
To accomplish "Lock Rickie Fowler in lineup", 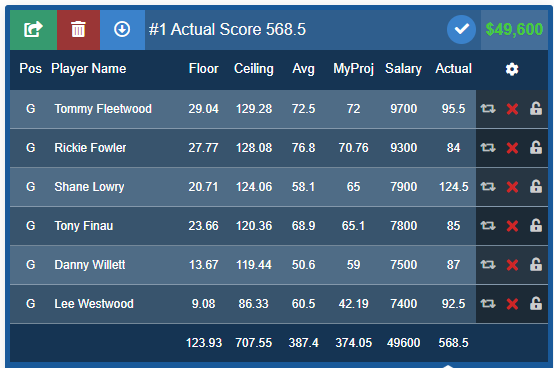I will pyautogui.click(x=536, y=147).
